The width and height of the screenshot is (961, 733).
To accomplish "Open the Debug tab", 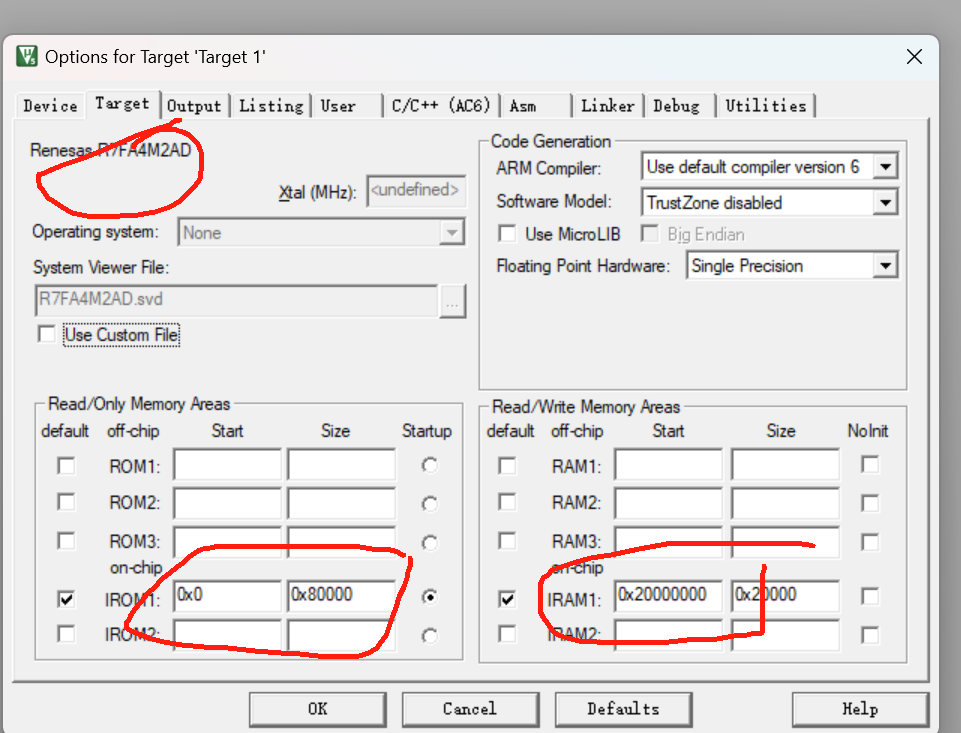I will [680, 106].
